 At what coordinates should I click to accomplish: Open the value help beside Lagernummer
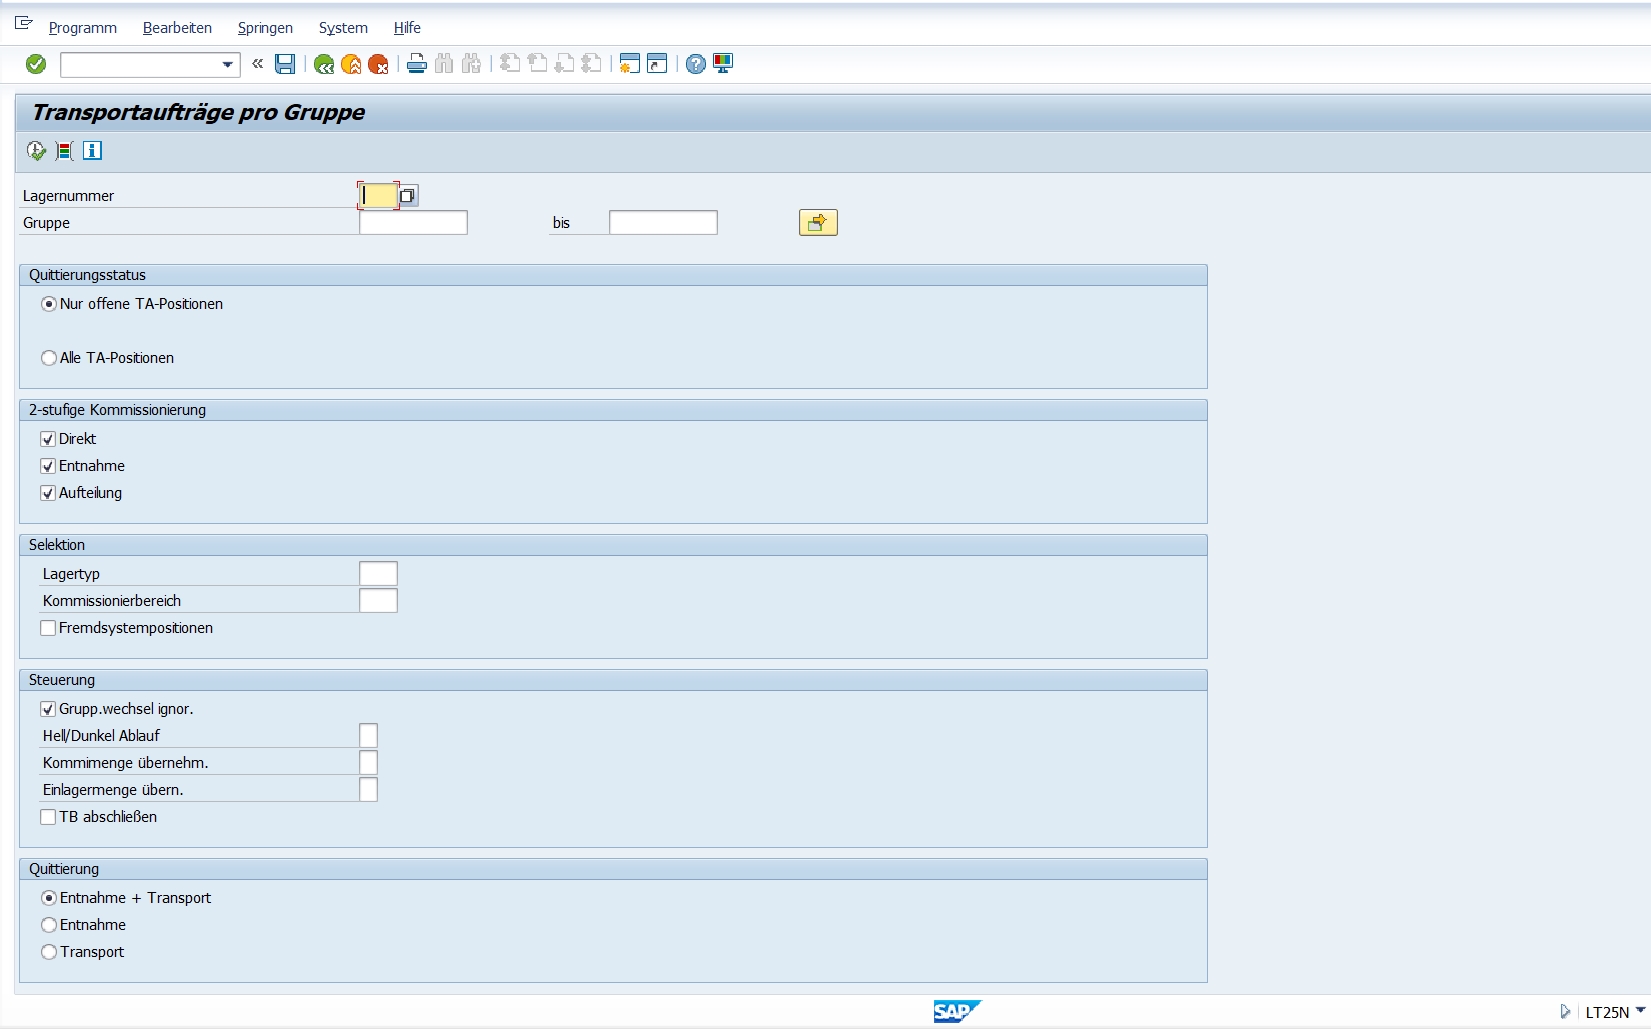(x=408, y=196)
